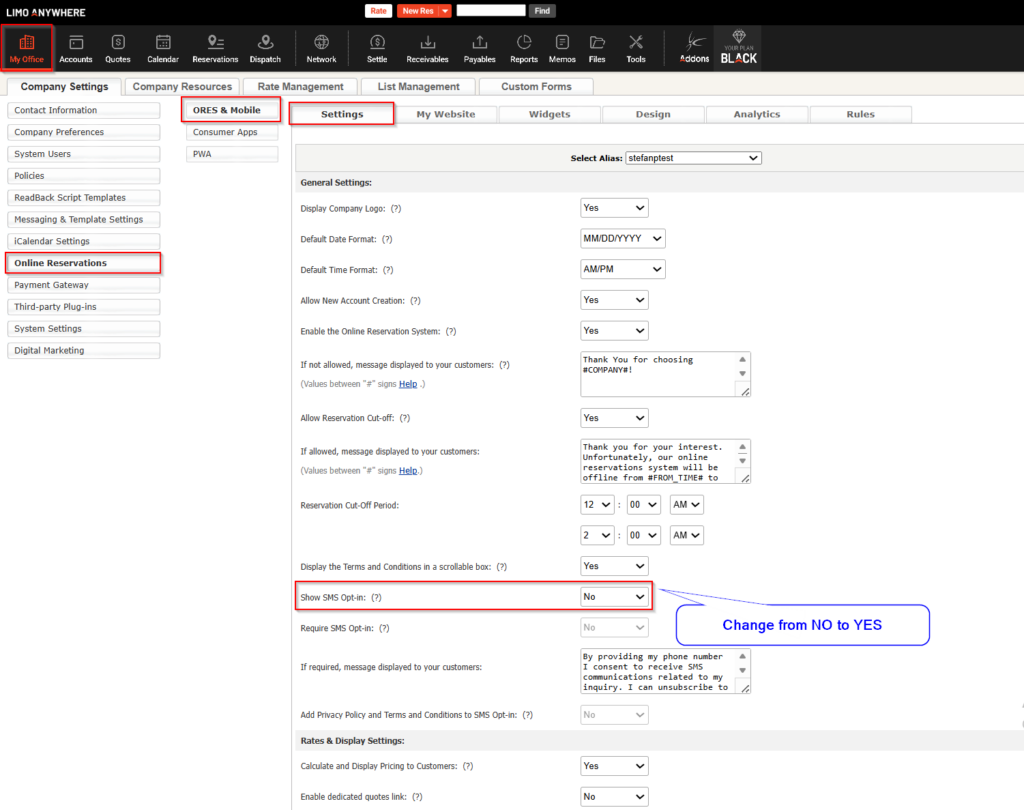This screenshot has height=810, width=1024.
Task: Open the Accounts icon in the toolbar
Action: (x=75, y=48)
